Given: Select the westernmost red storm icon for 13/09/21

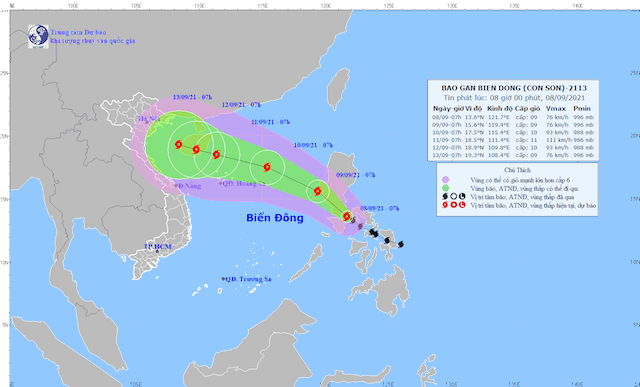Looking at the screenshot, I should 178,144.
